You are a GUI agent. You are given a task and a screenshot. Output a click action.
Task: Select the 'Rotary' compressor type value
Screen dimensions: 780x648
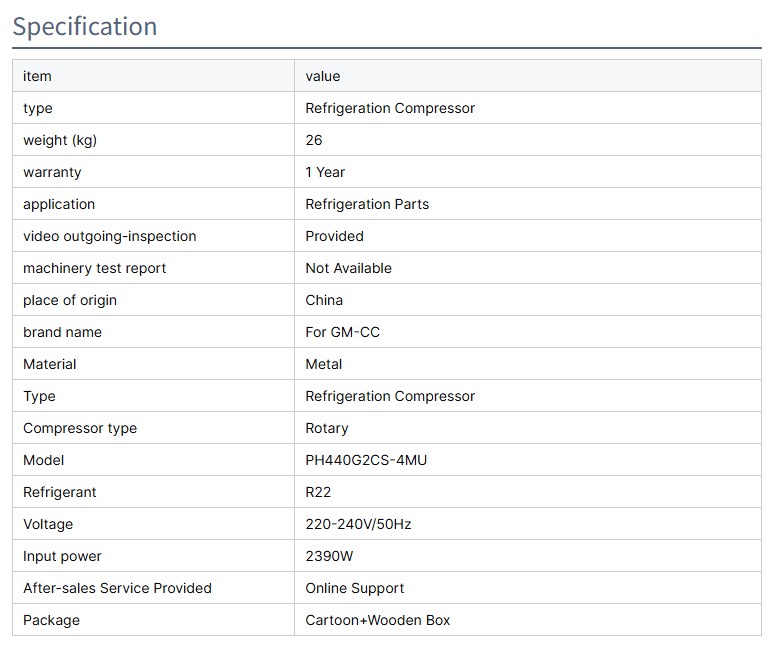coord(327,428)
